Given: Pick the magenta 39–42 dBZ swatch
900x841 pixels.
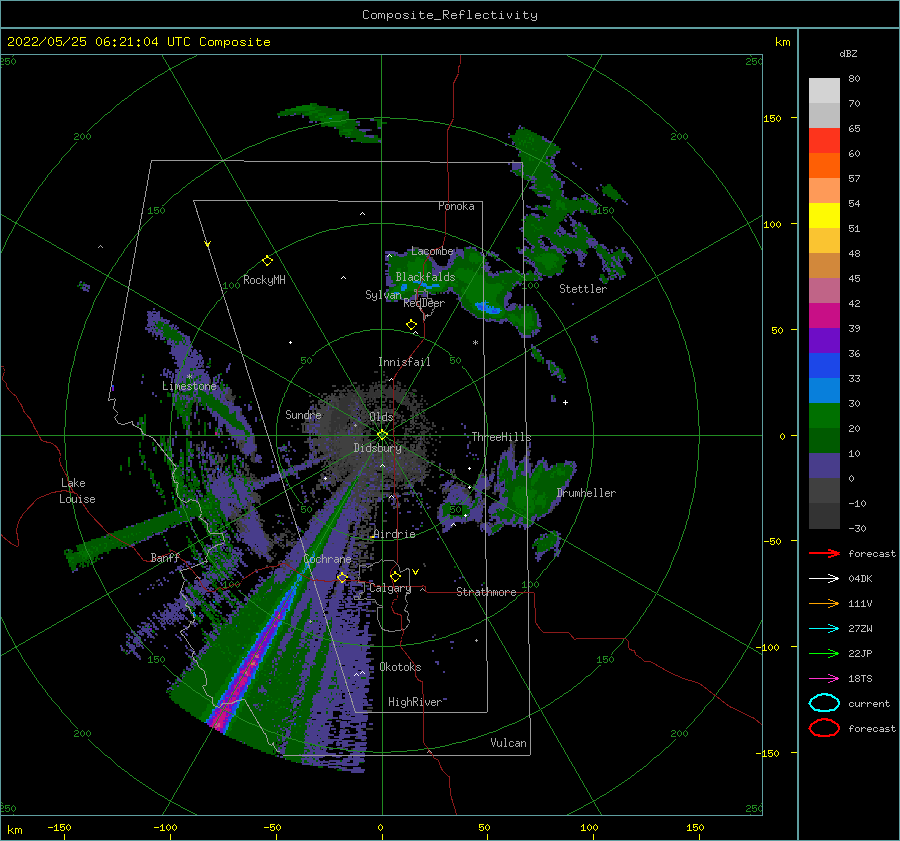Looking at the screenshot, I should [824, 316].
